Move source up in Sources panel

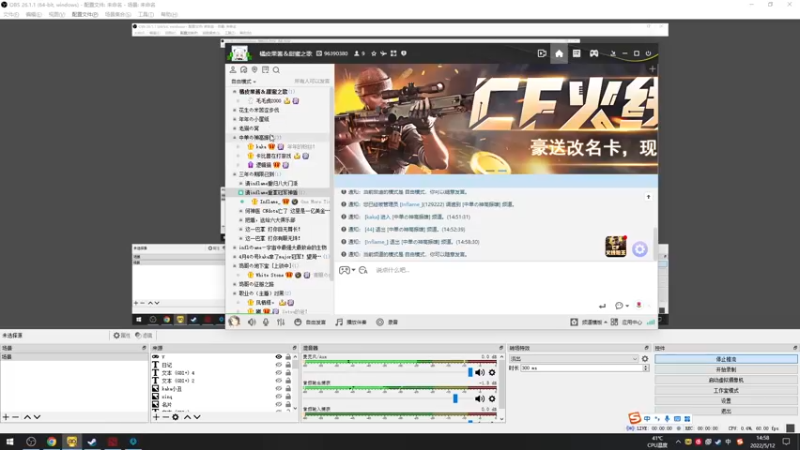(187, 417)
